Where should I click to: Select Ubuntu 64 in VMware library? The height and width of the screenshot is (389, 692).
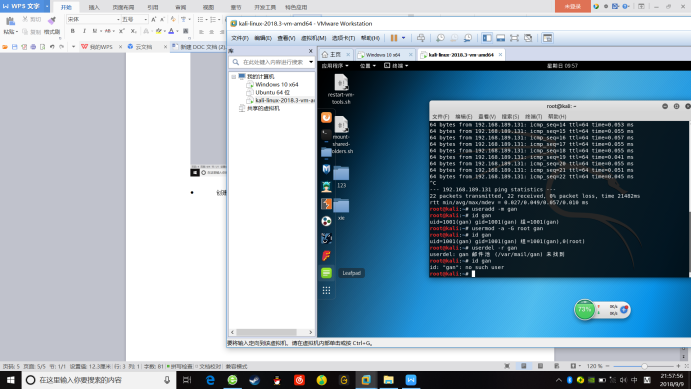272,92
